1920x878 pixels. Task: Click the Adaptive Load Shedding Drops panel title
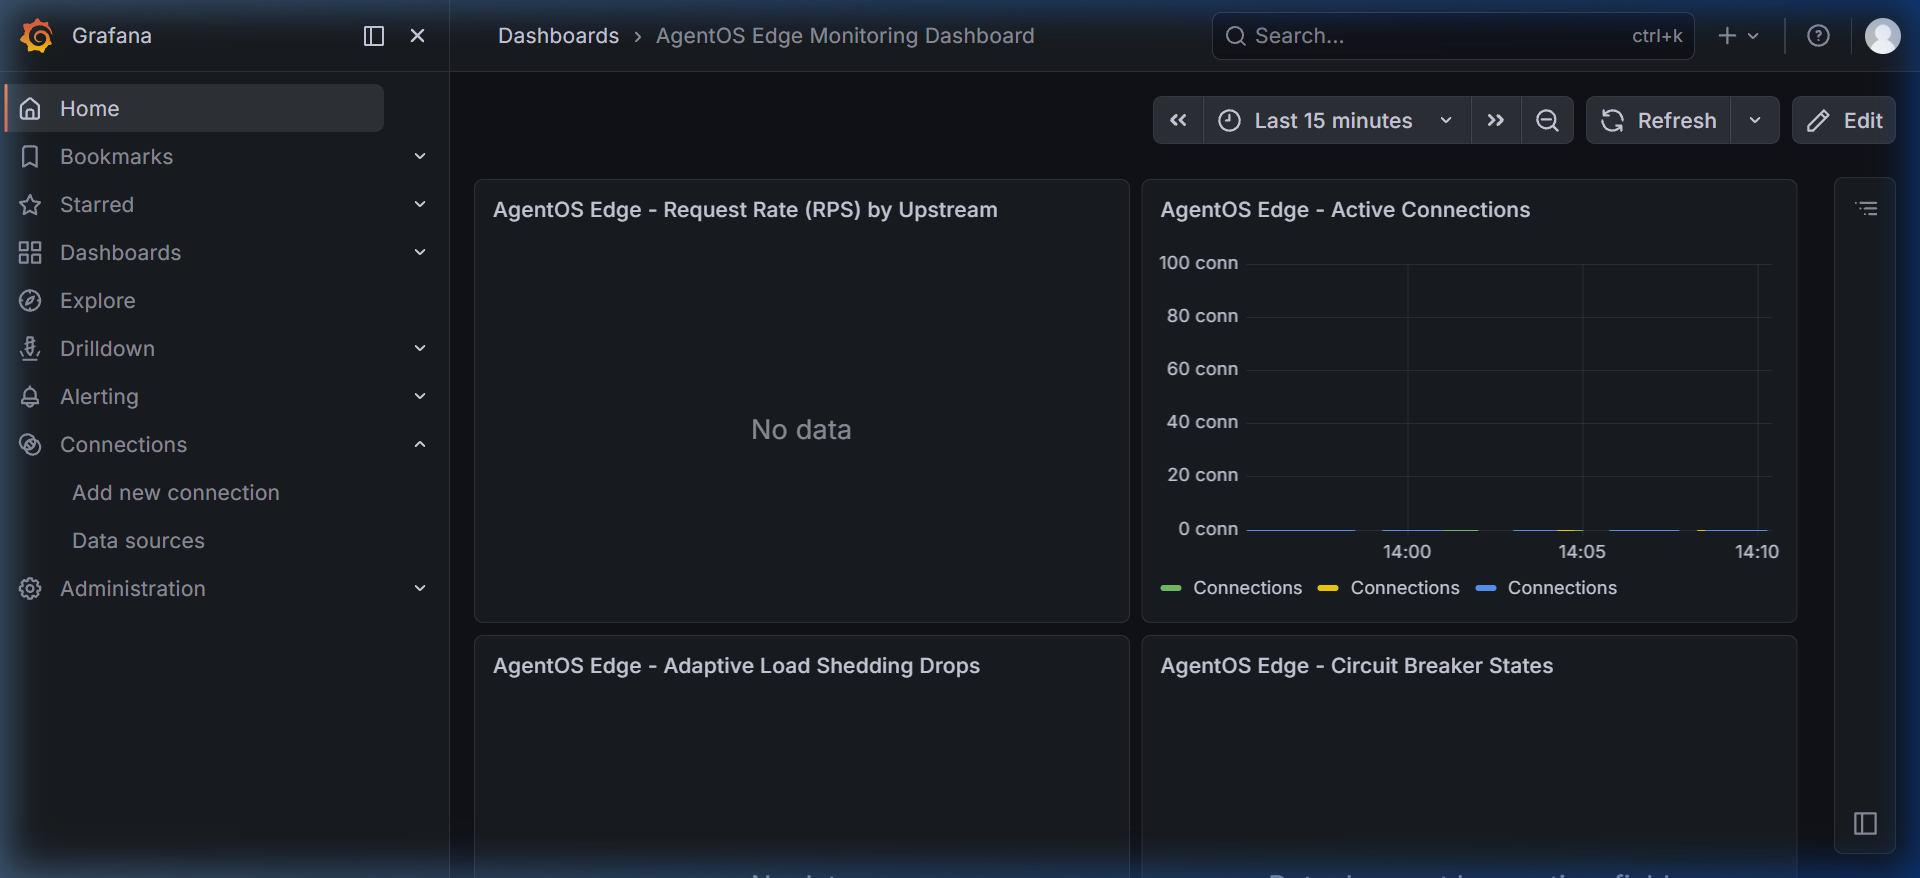coord(736,666)
